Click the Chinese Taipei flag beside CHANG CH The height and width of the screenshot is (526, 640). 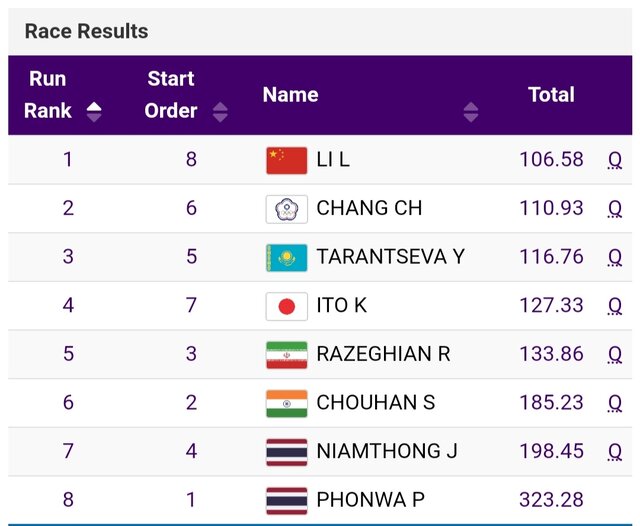[286, 209]
